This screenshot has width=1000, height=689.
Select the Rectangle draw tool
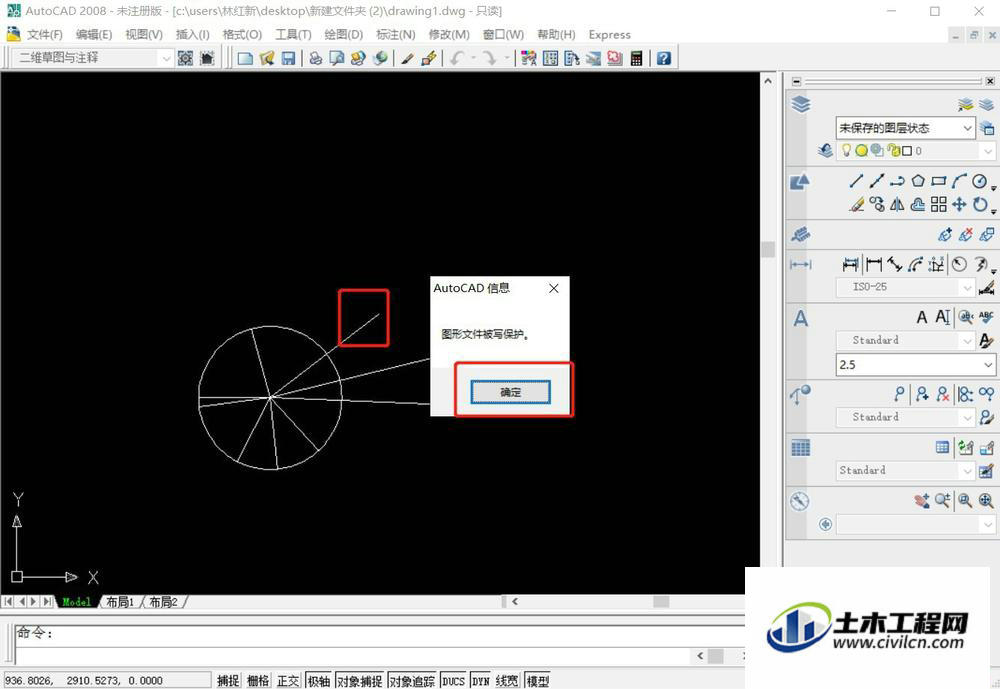click(x=938, y=181)
